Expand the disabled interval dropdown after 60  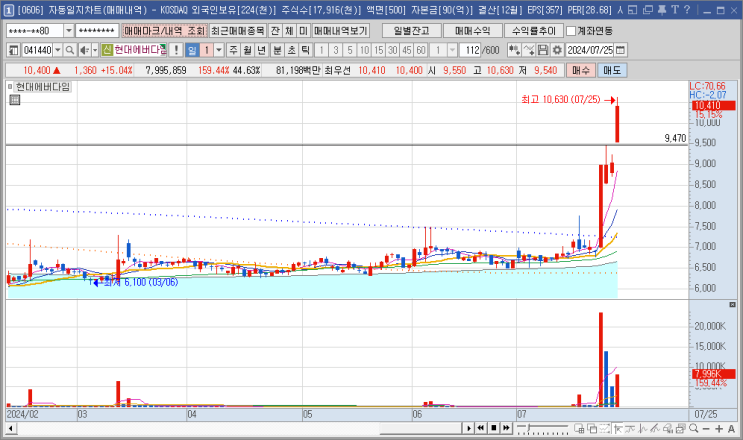coord(452,50)
